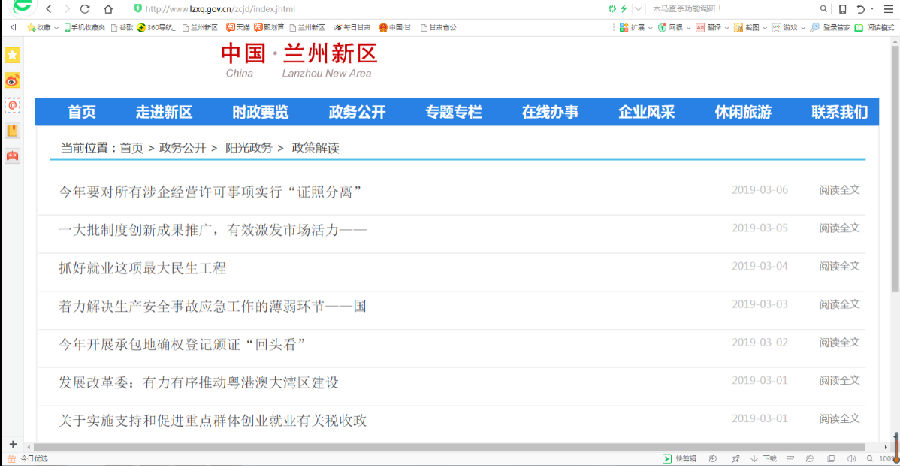Image resolution: width=900 pixels, height=466 pixels.
Task: Open article 抓好就业这项最大民生工程
Action: click(142, 267)
